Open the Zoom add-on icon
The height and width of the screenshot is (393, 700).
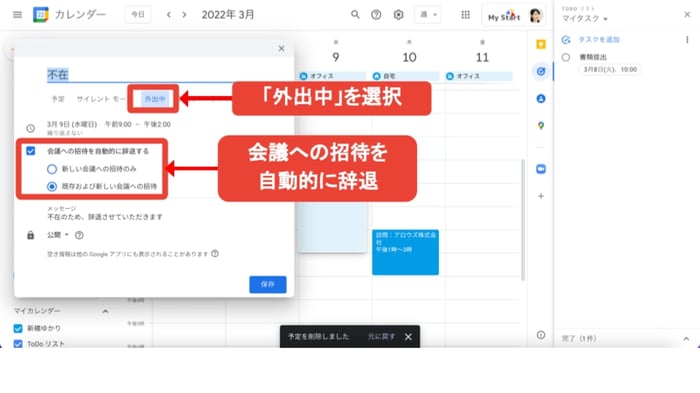point(541,169)
